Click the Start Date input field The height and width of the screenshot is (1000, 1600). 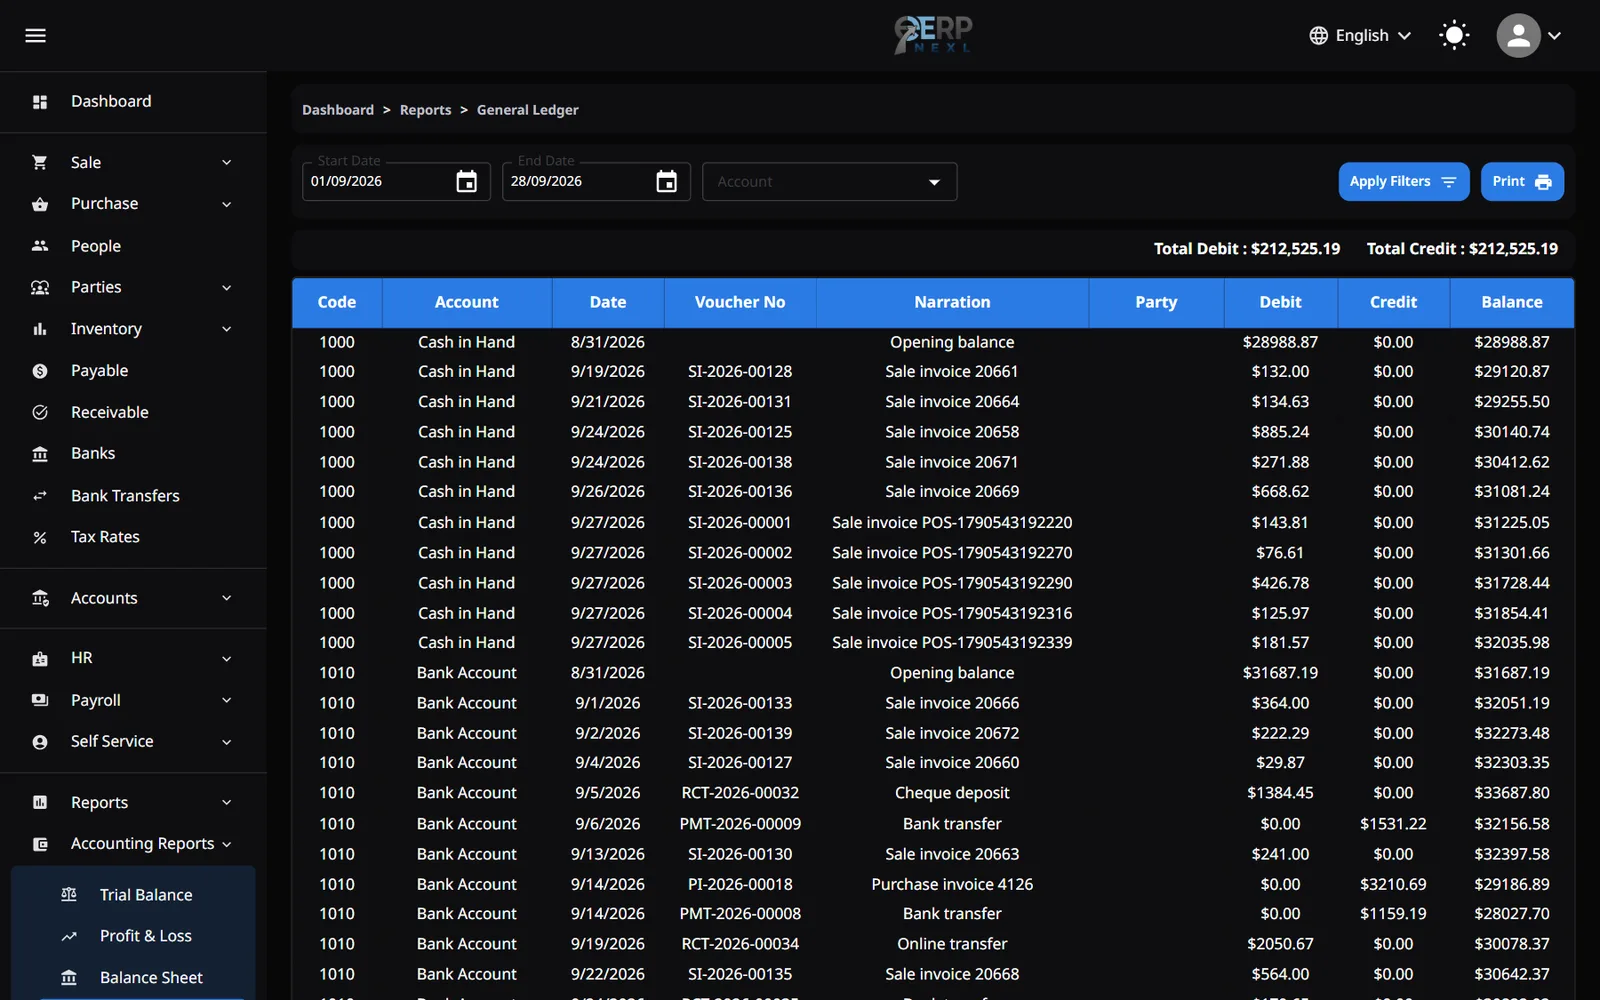tap(396, 182)
